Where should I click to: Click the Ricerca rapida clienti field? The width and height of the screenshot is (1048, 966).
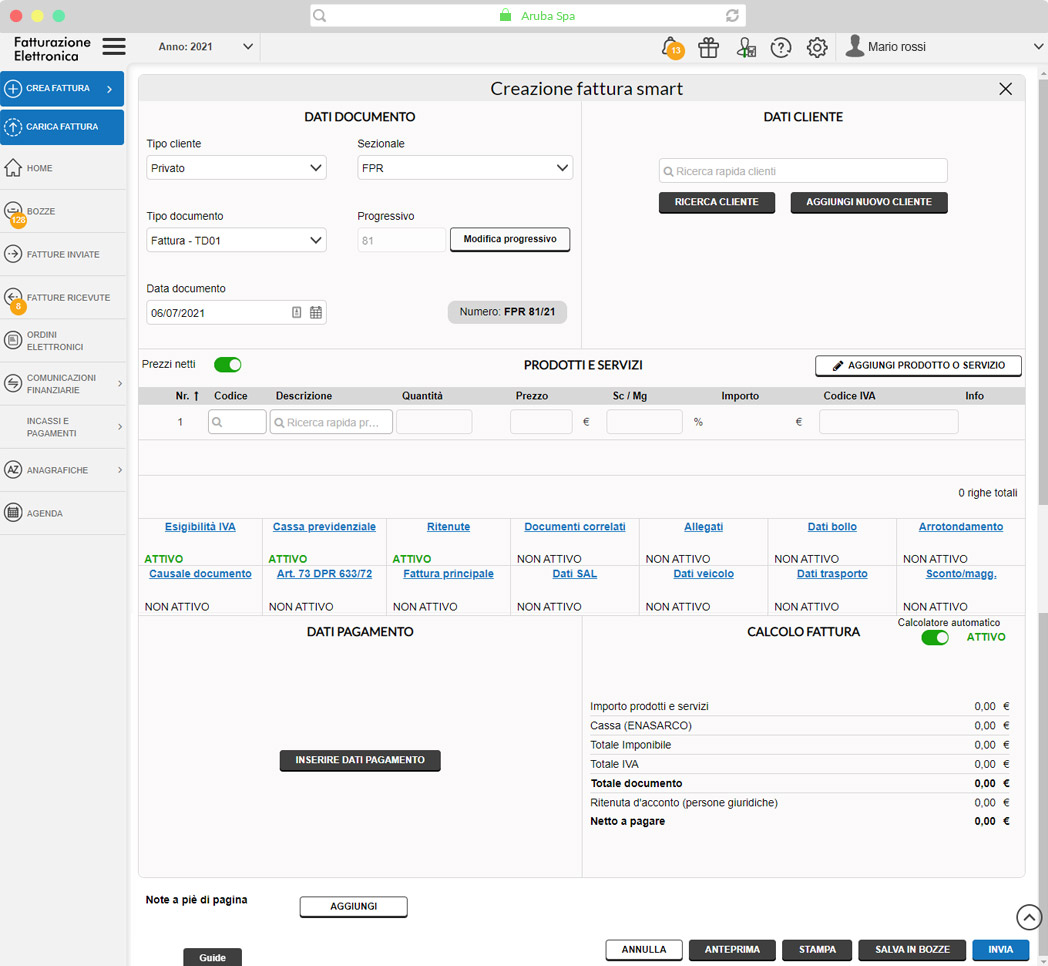[x=803, y=171]
